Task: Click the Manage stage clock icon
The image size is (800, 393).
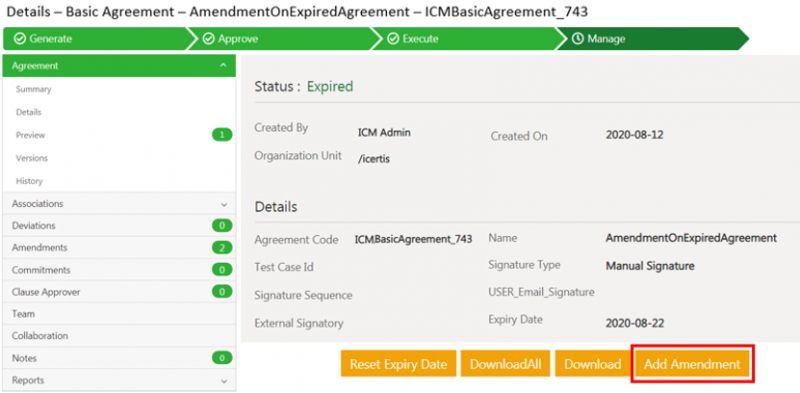Action: pos(577,39)
